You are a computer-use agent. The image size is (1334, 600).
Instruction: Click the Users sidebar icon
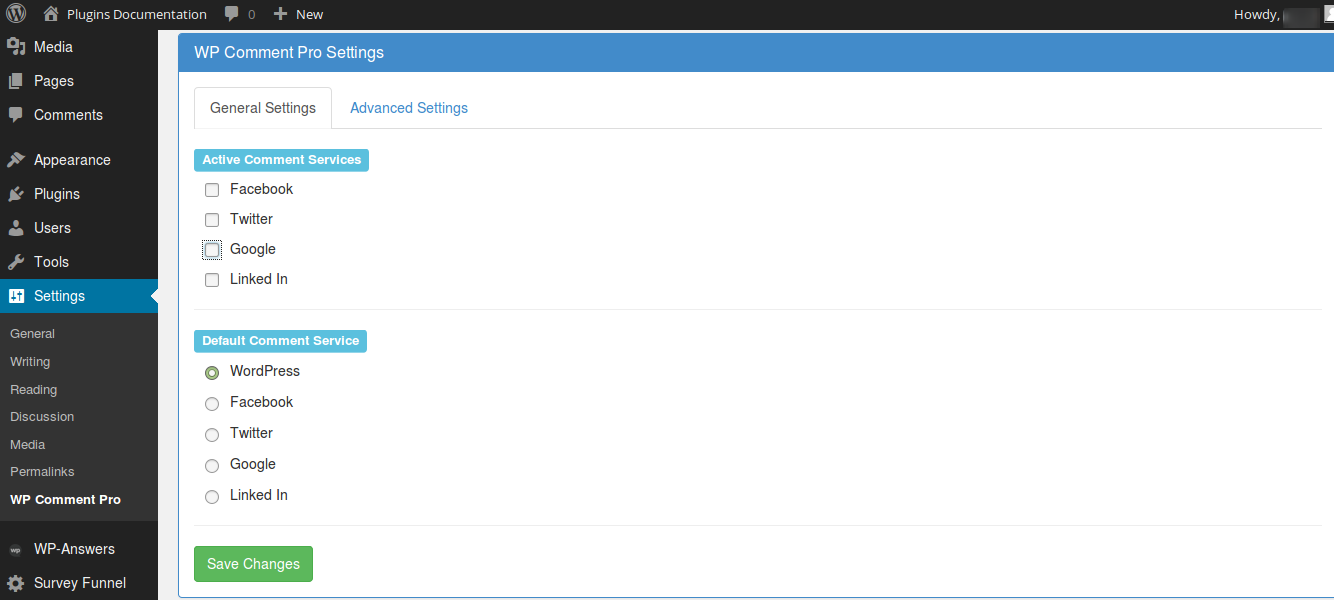click(16, 227)
